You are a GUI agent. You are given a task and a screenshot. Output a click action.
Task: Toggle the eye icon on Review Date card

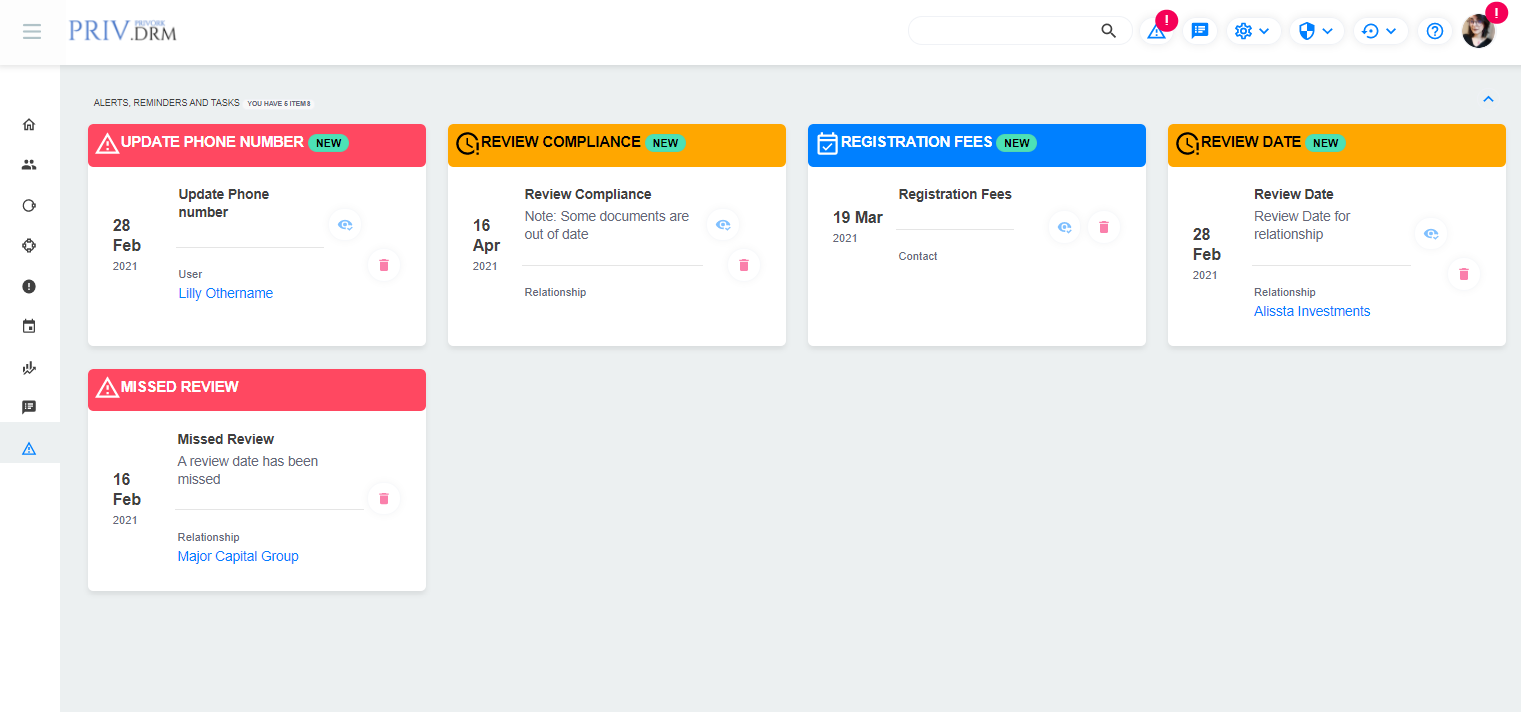(x=1431, y=234)
